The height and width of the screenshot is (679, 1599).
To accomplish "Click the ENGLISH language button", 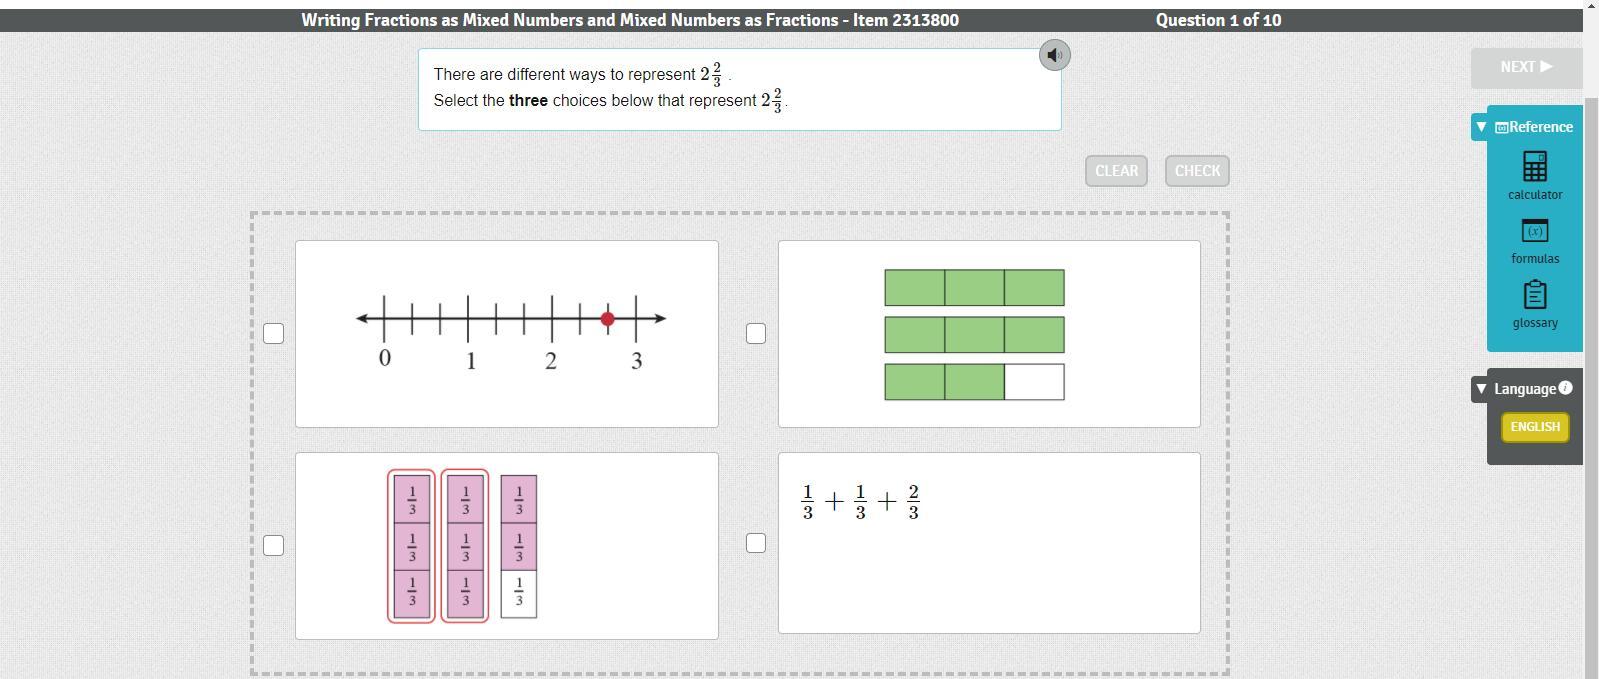I will tap(1534, 427).
